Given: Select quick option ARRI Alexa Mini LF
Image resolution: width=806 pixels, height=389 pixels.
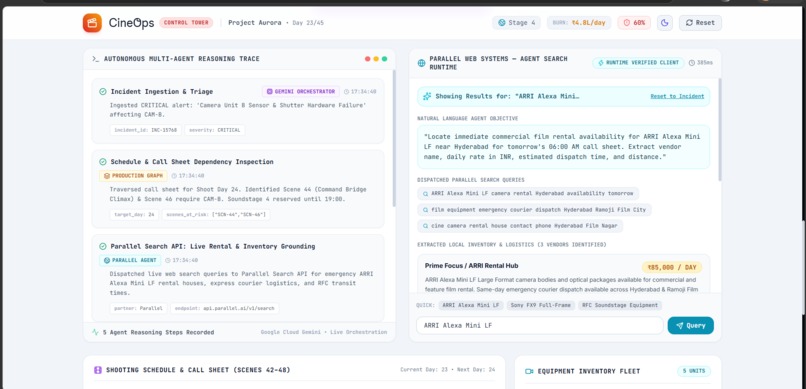Looking at the screenshot, I should click(470, 305).
